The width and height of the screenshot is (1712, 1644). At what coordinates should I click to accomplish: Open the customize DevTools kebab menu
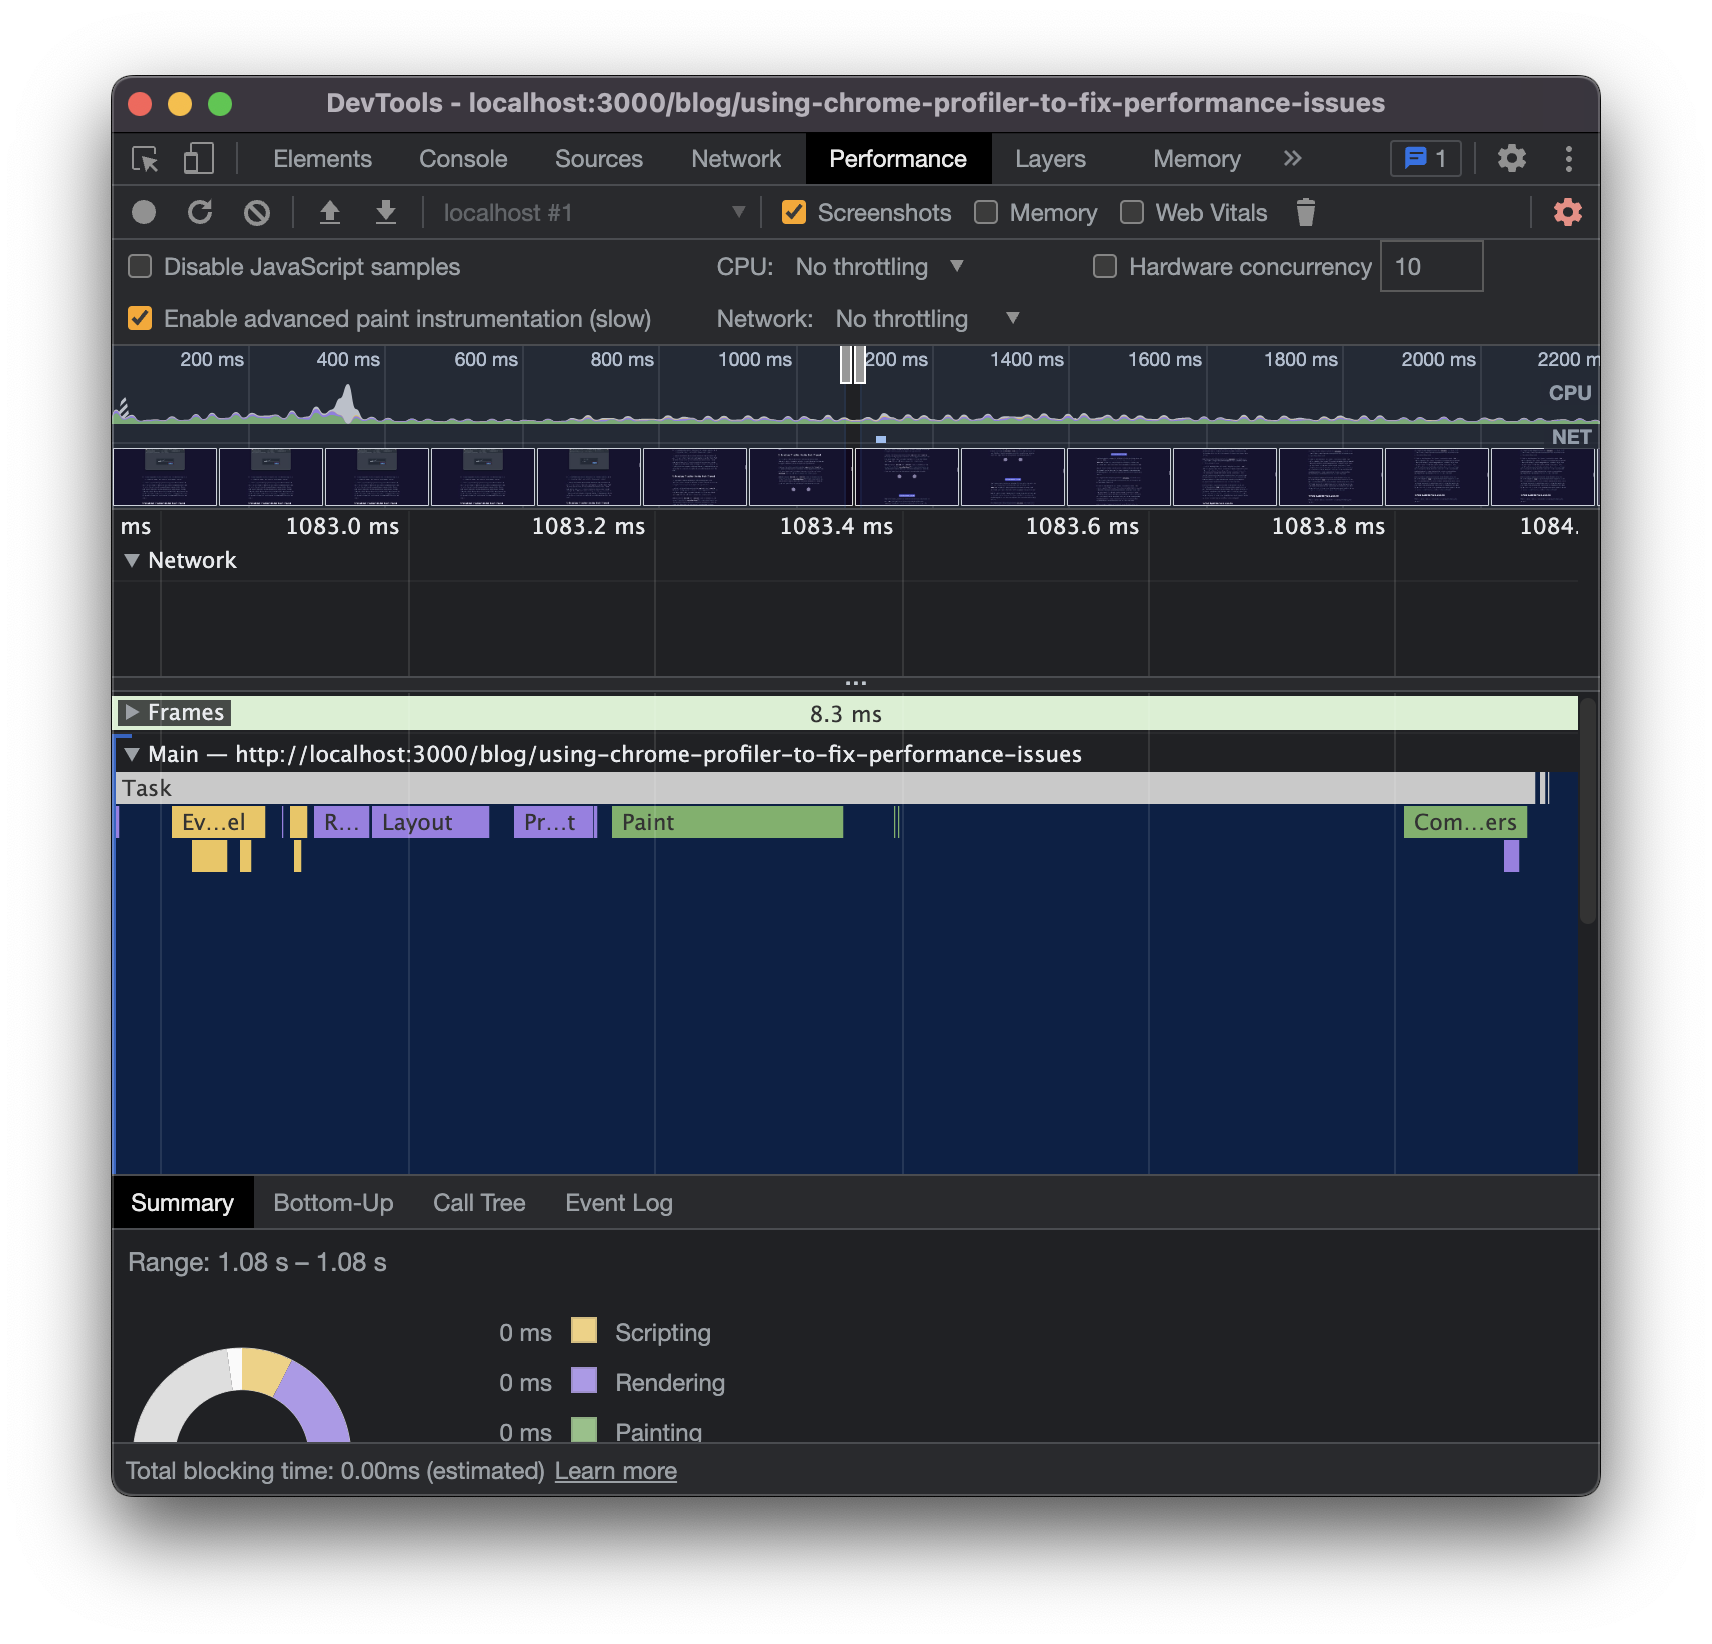pos(1569,159)
